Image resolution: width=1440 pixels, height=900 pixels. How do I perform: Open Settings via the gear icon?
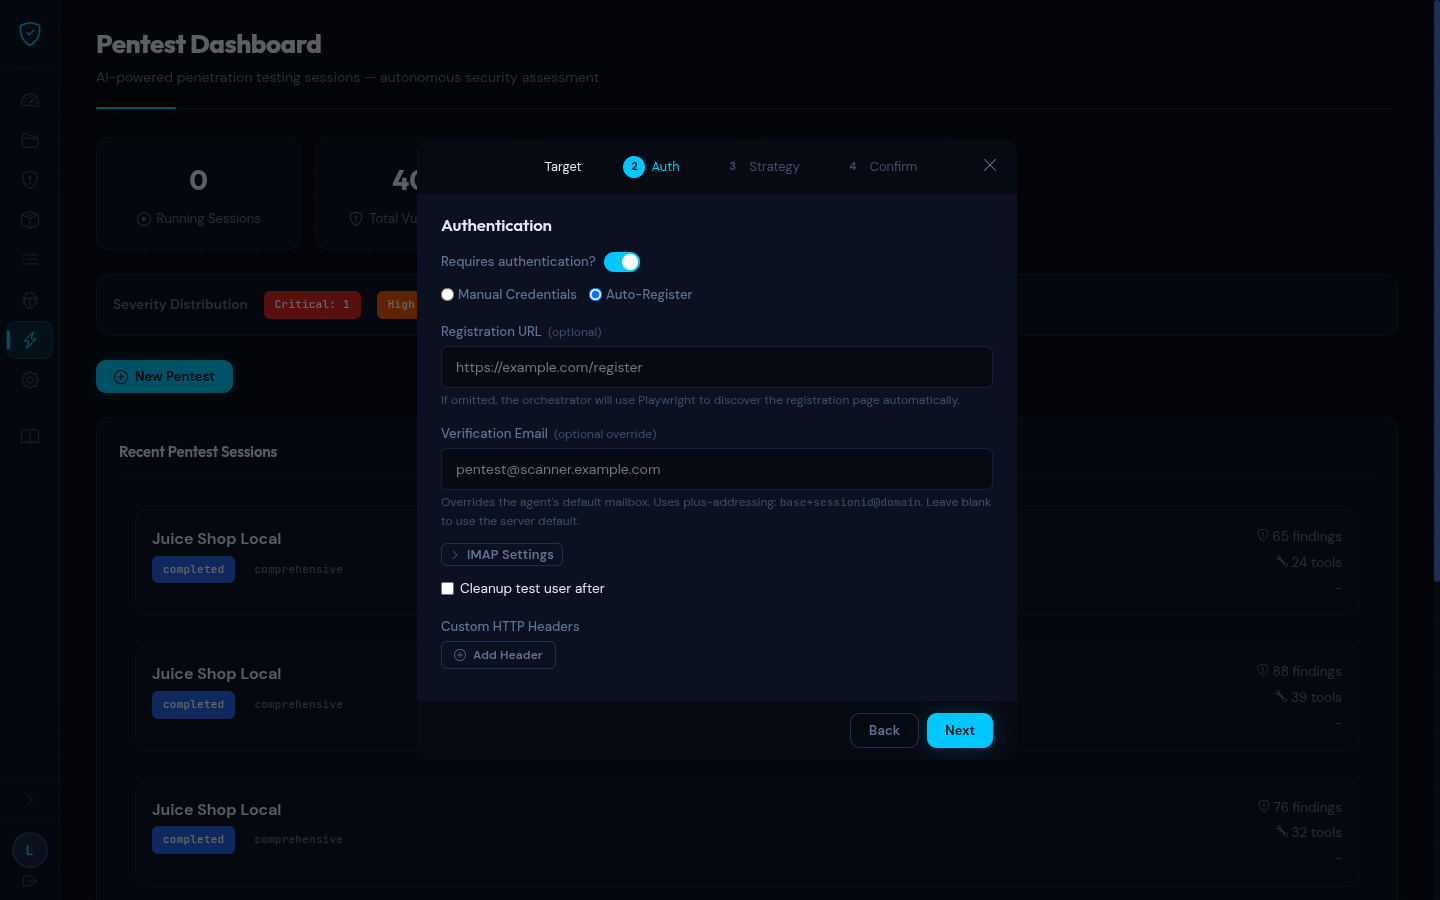click(x=29, y=380)
